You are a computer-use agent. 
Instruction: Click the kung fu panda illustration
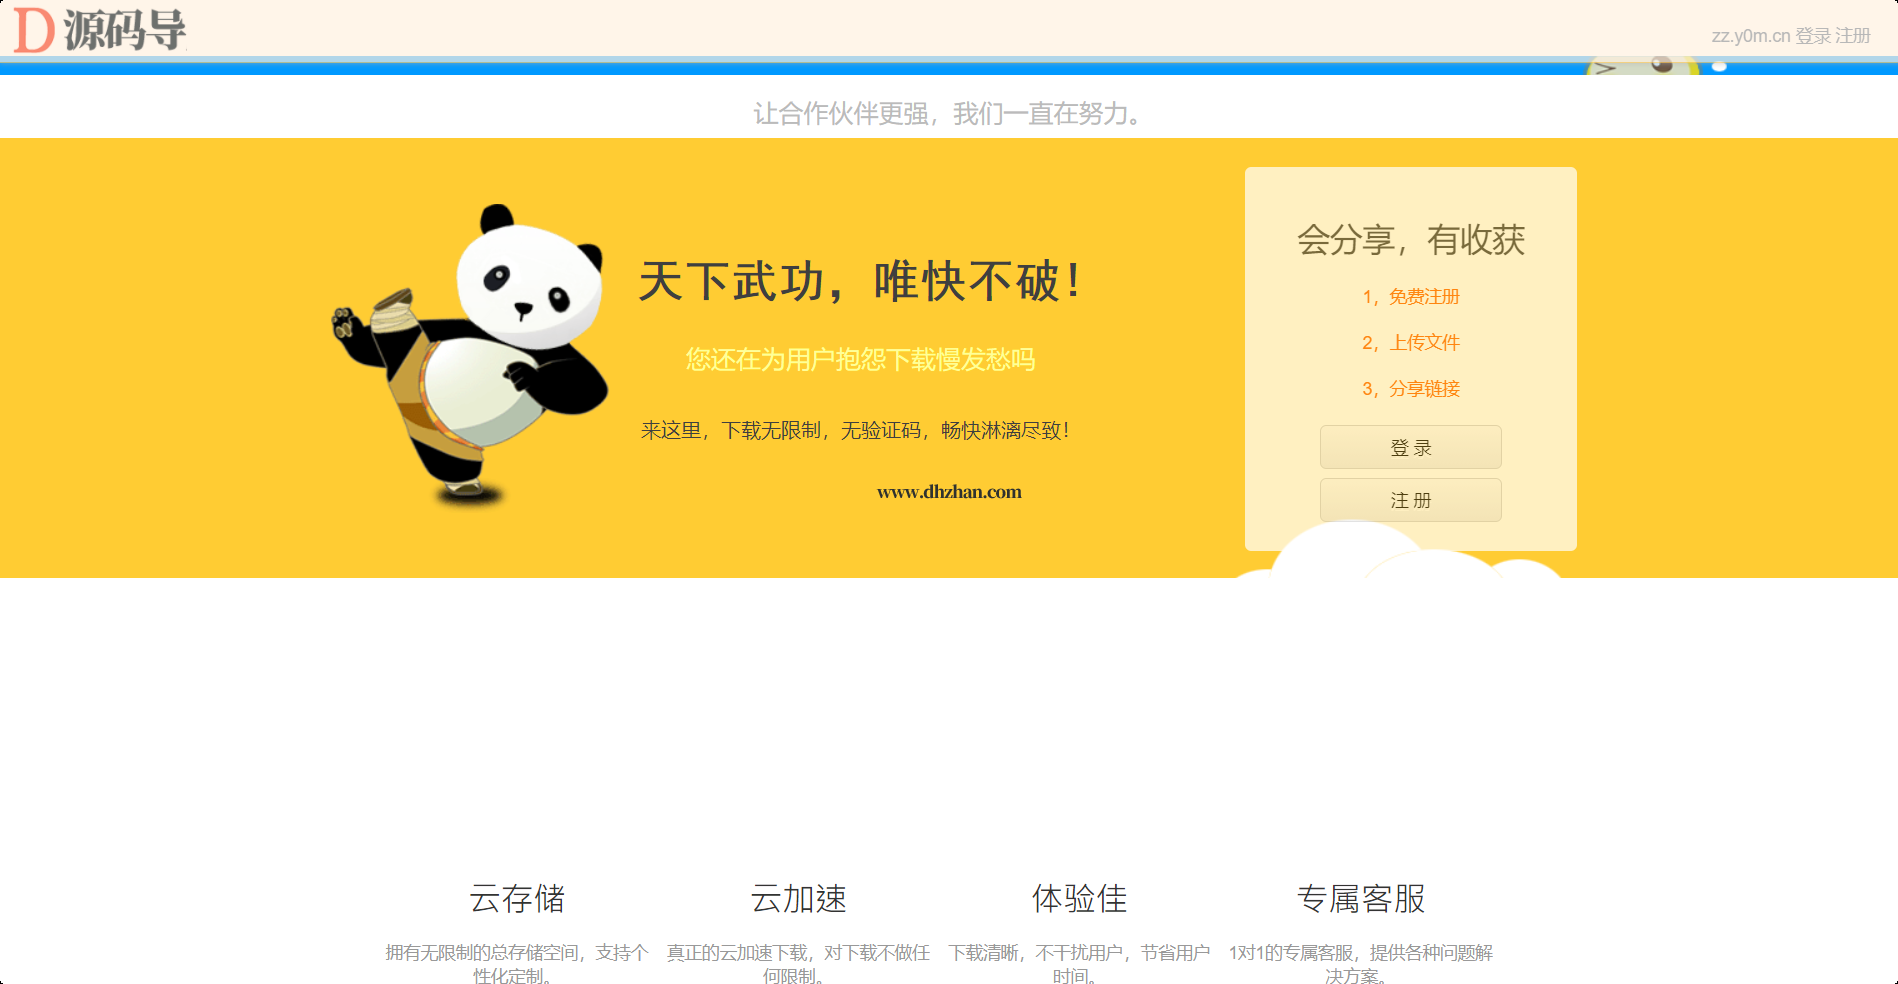coord(470,352)
